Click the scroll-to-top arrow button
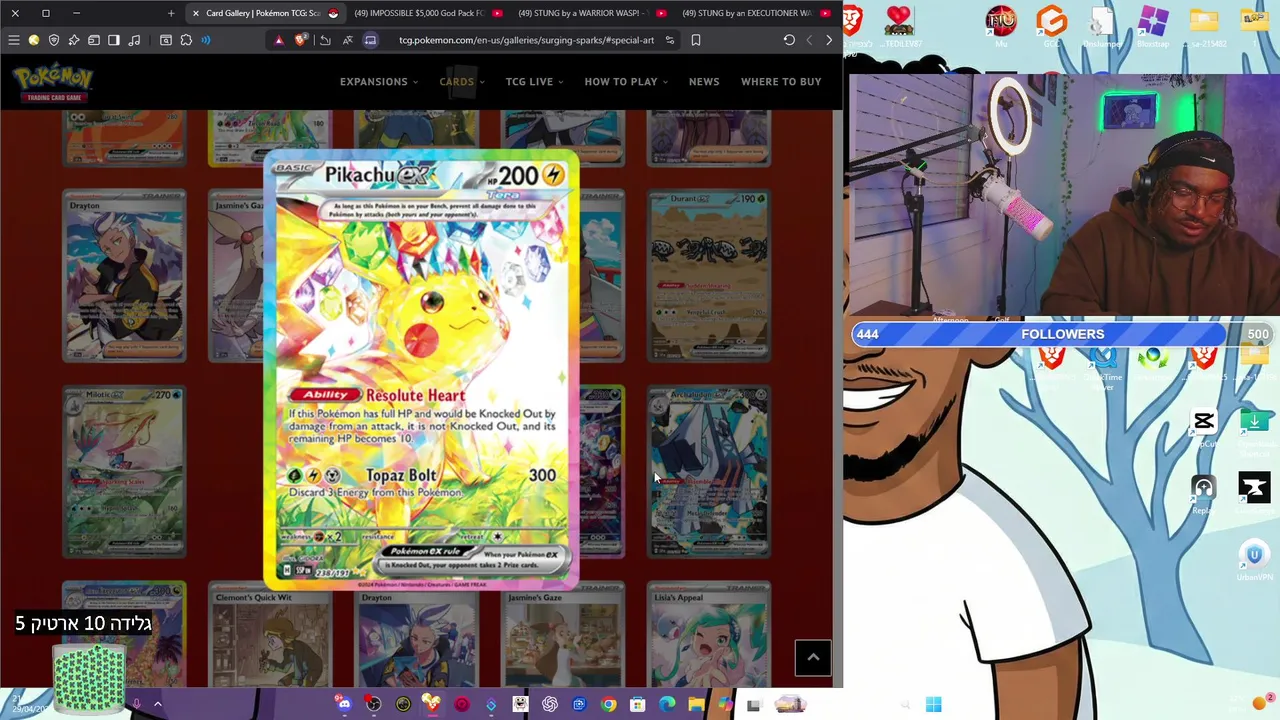The width and height of the screenshot is (1280, 720). point(813,657)
